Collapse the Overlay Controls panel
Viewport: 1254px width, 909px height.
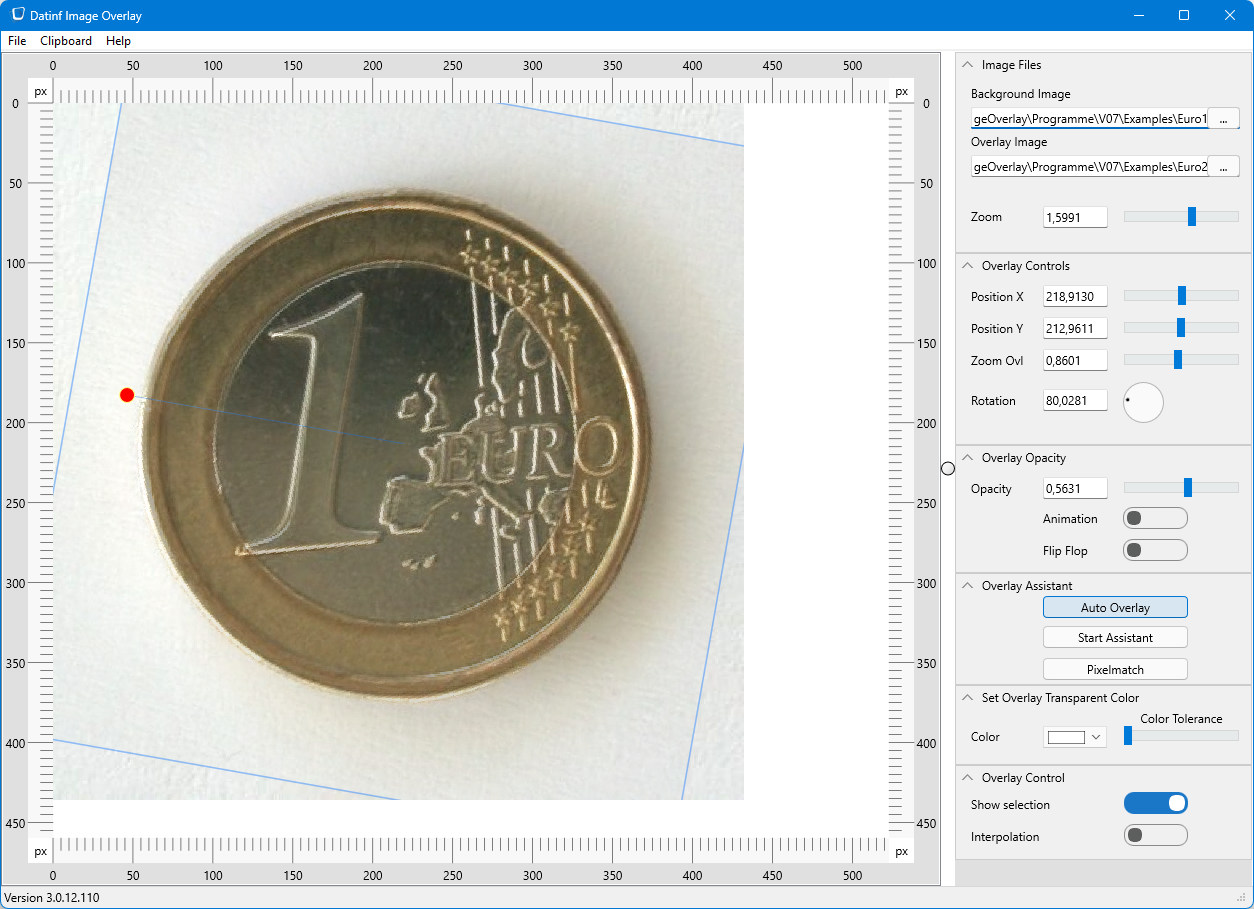(967, 265)
